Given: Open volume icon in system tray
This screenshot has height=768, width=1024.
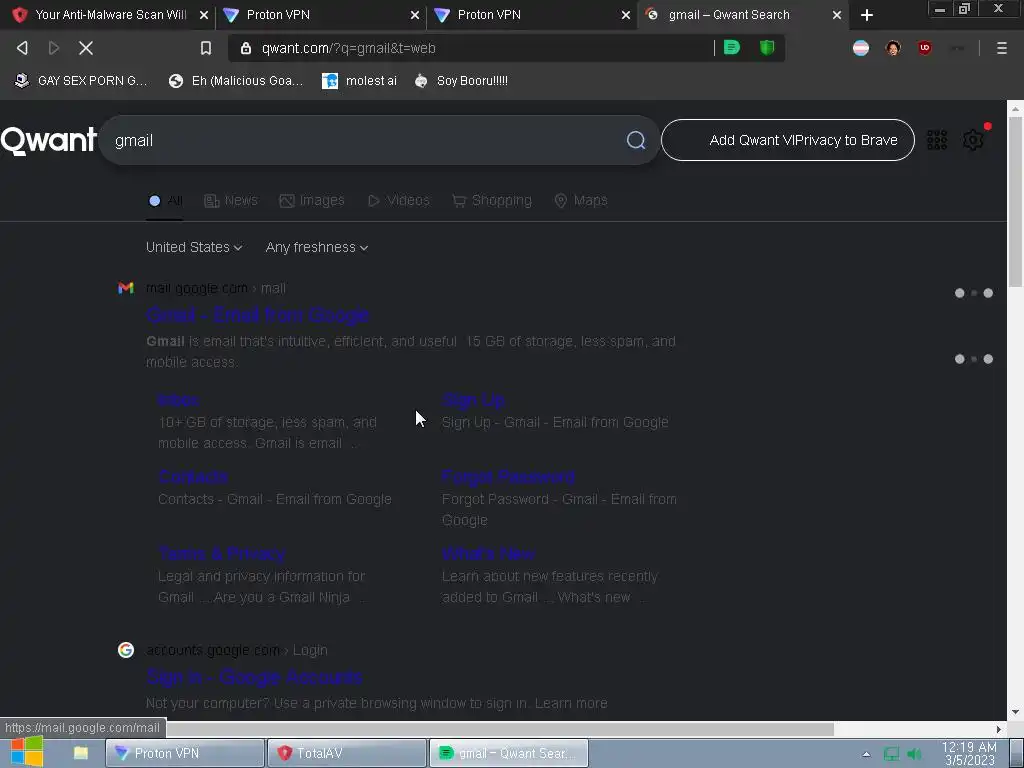Looking at the screenshot, I should click(x=914, y=754).
